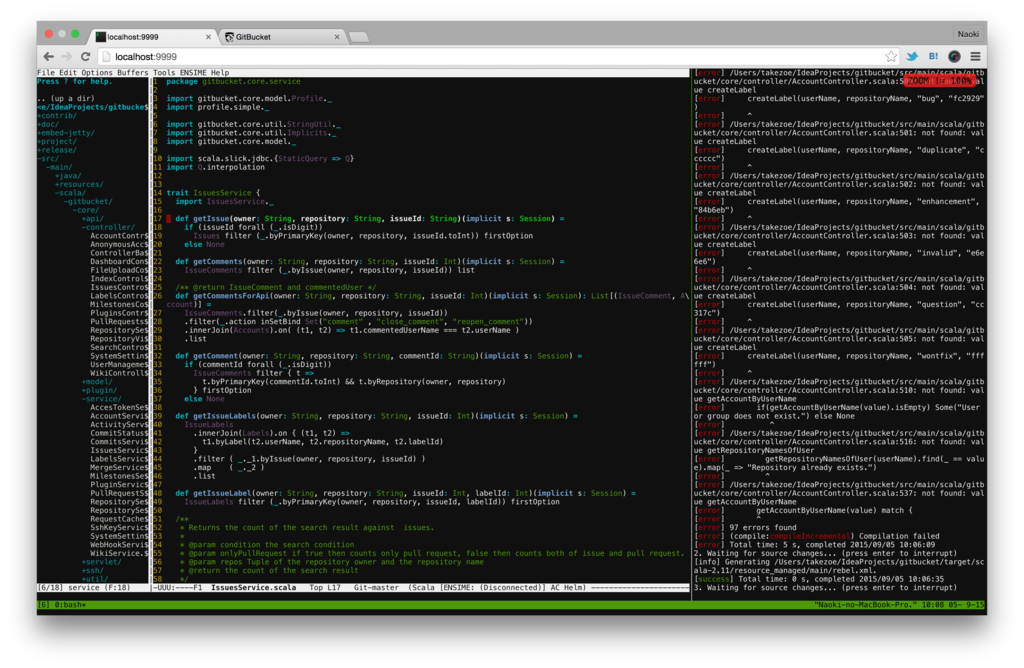Go back using the browser back arrow
1024x668 pixels.
coord(49,57)
